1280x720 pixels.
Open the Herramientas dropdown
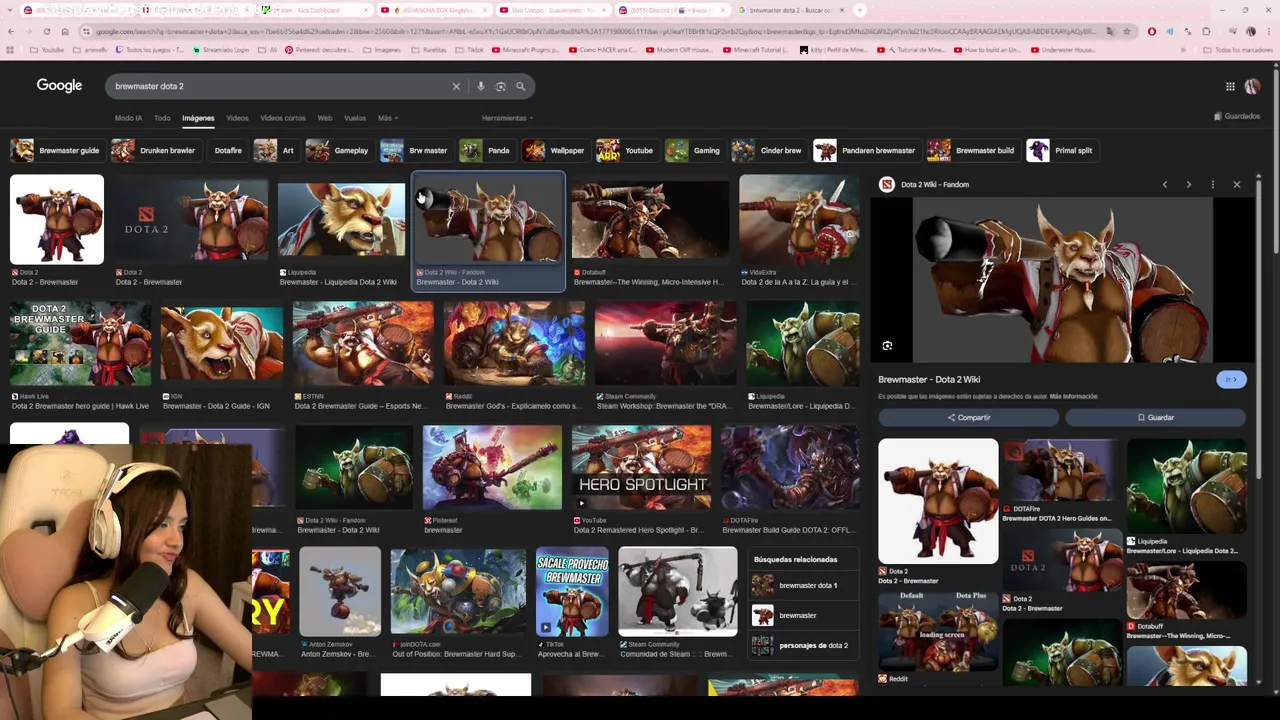click(507, 118)
